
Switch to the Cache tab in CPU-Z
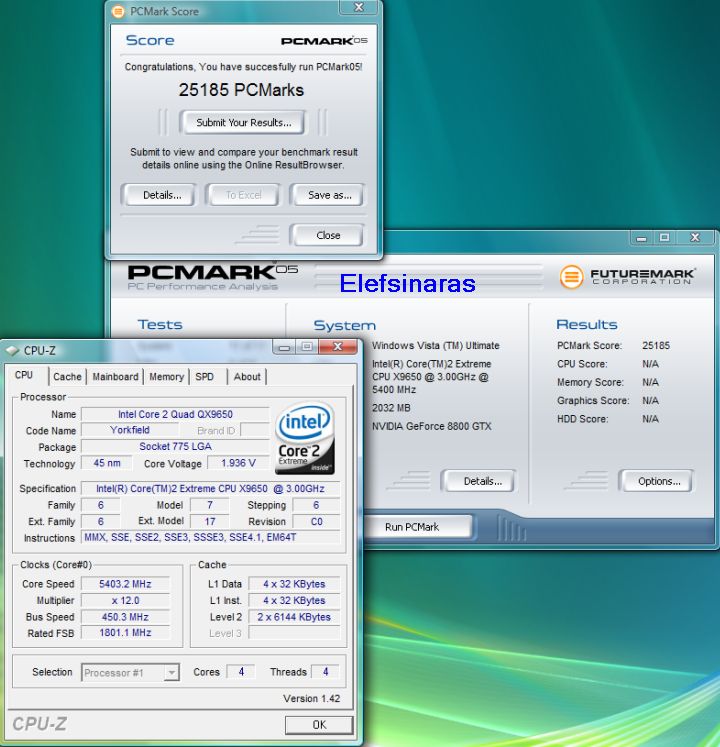pyautogui.click(x=67, y=376)
